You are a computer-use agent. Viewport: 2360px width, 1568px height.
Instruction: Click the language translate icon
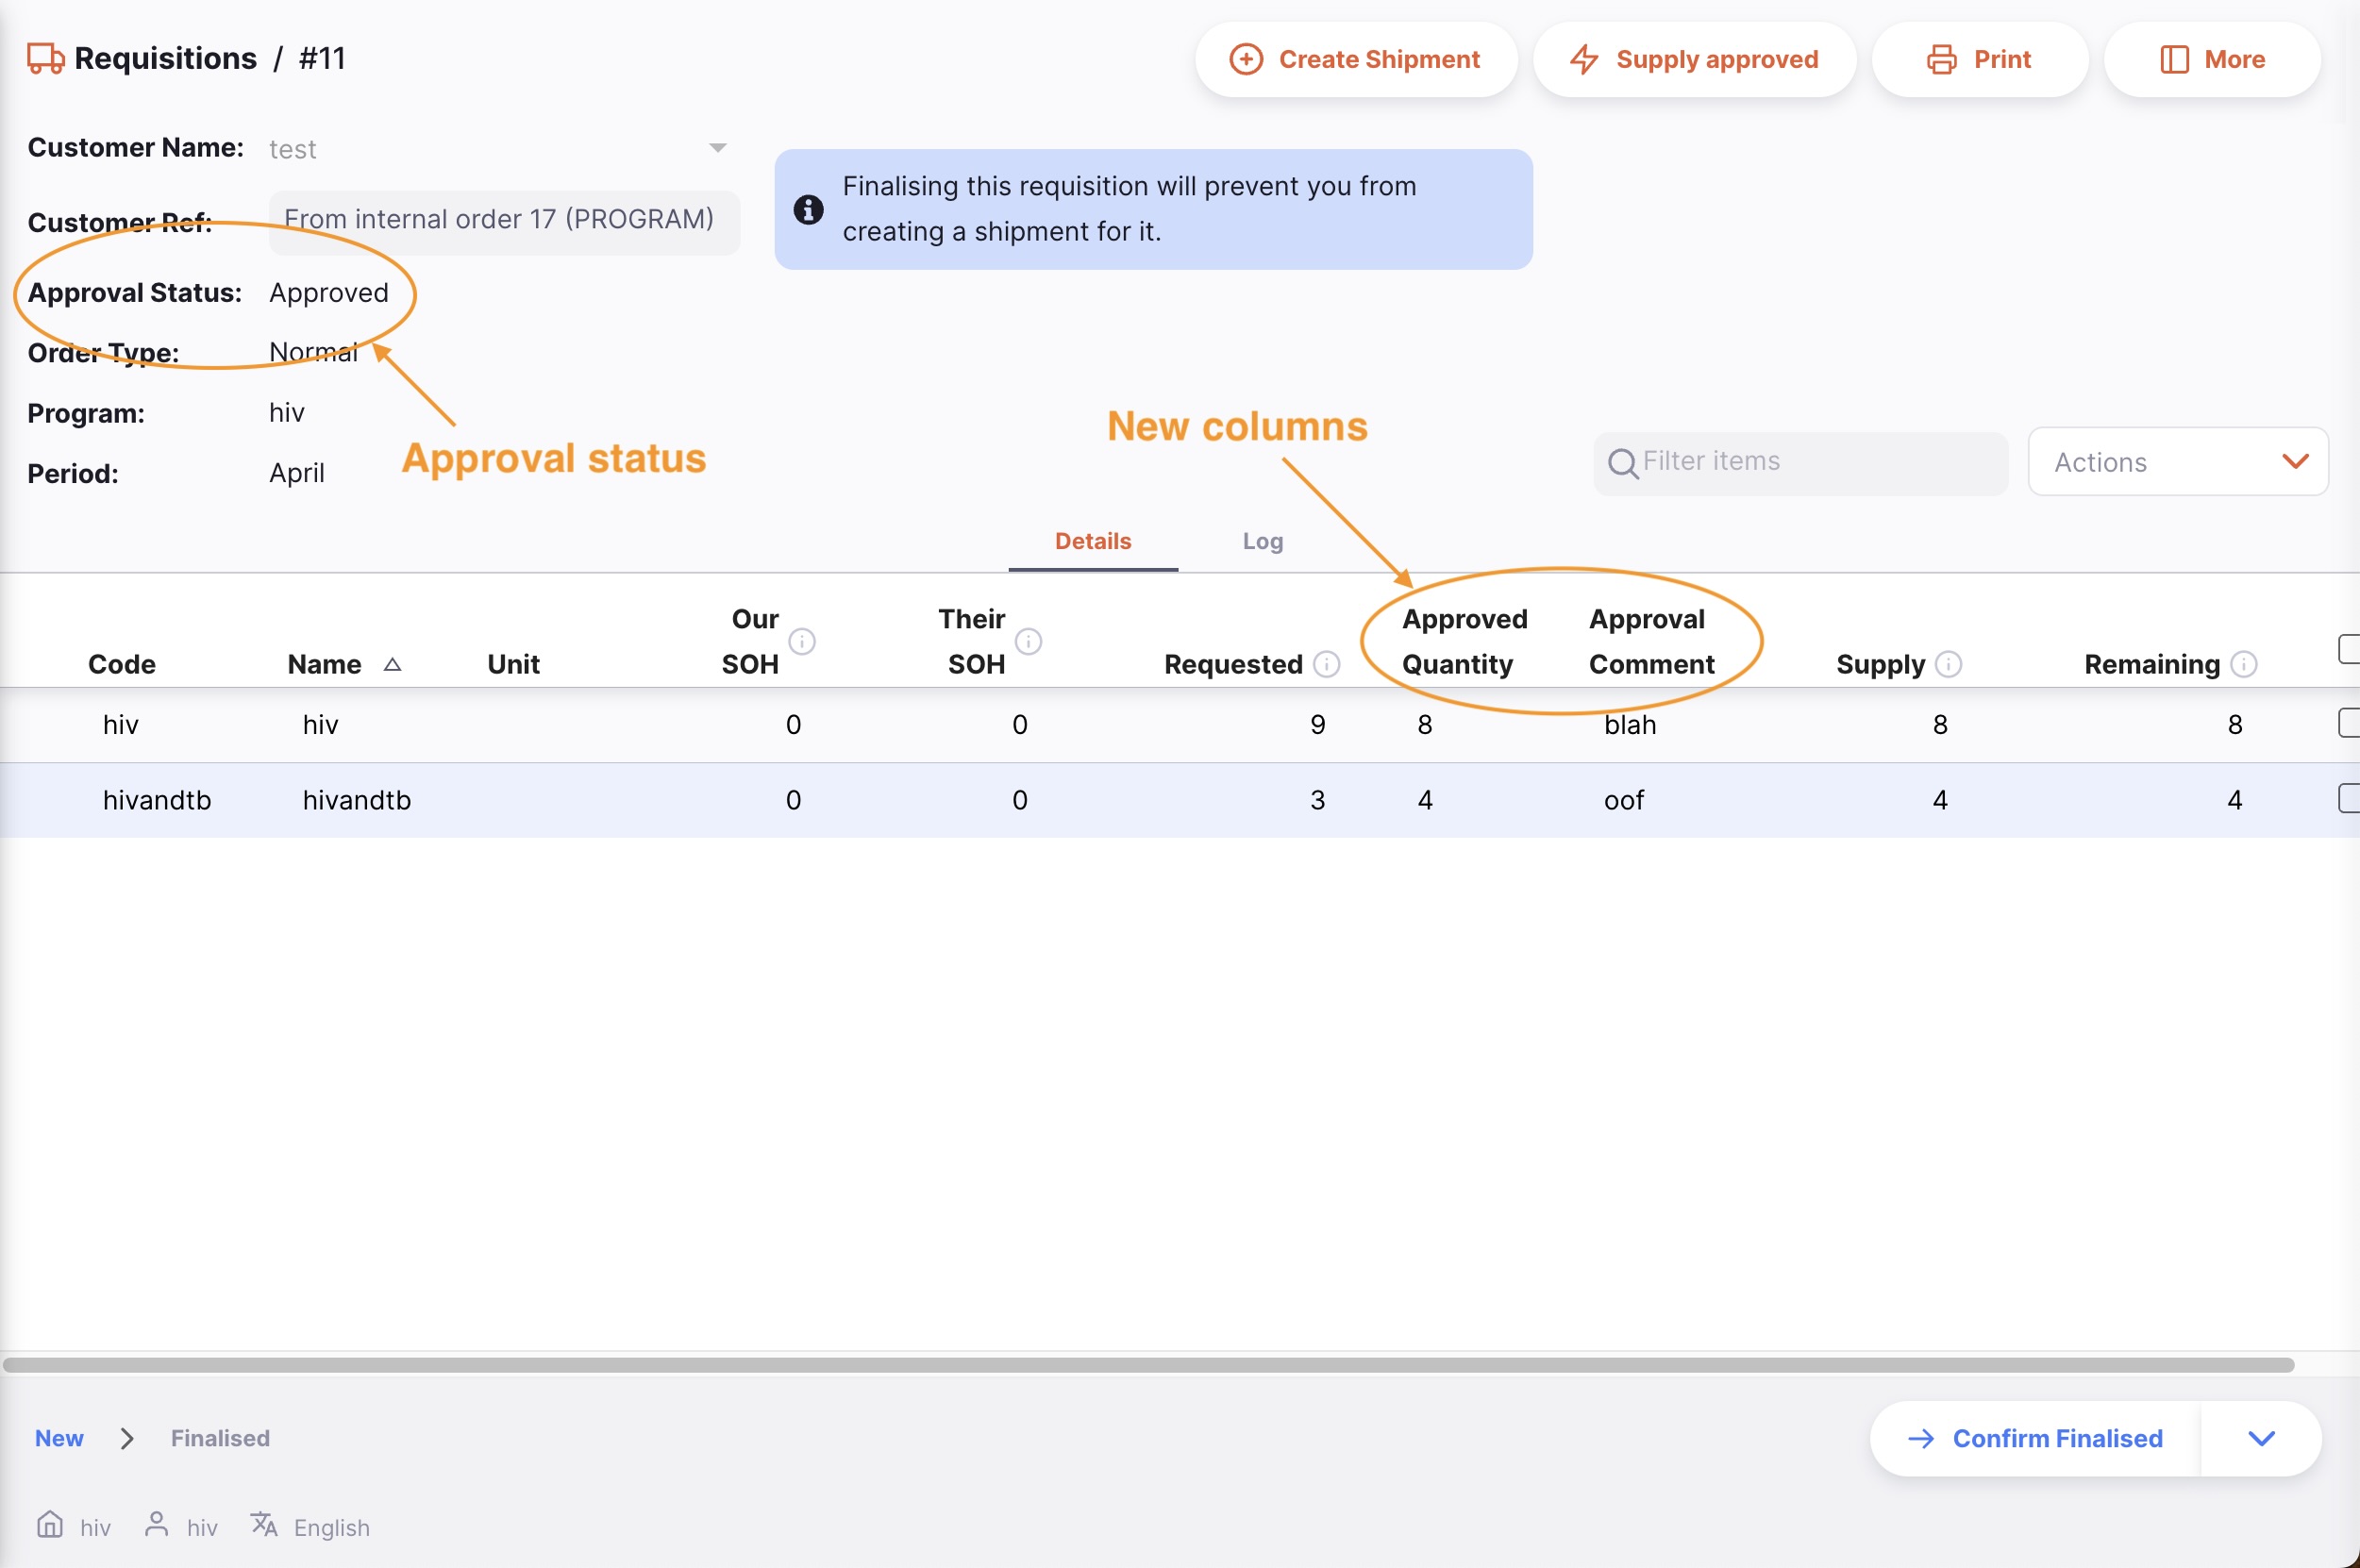pyautogui.click(x=264, y=1524)
